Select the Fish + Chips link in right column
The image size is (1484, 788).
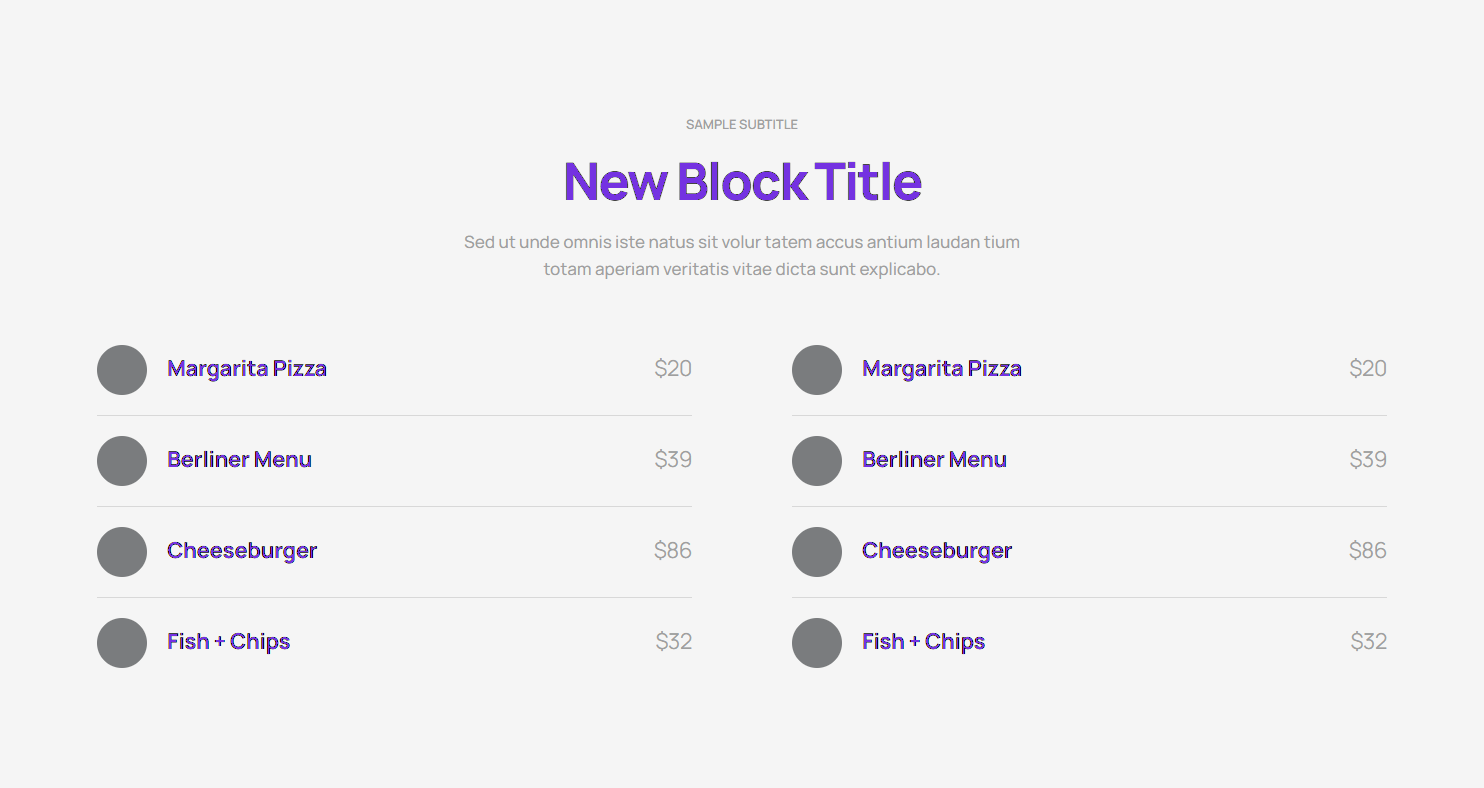tap(923, 641)
